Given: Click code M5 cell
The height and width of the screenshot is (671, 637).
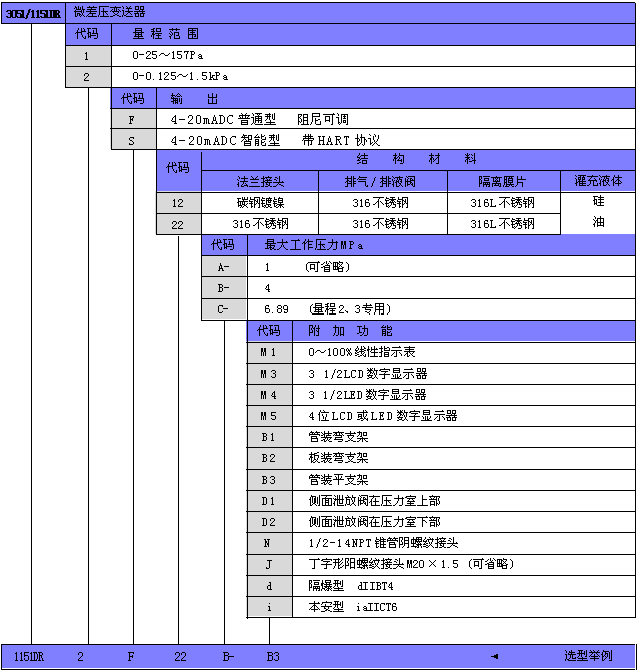Looking at the screenshot, I should [x=270, y=416].
